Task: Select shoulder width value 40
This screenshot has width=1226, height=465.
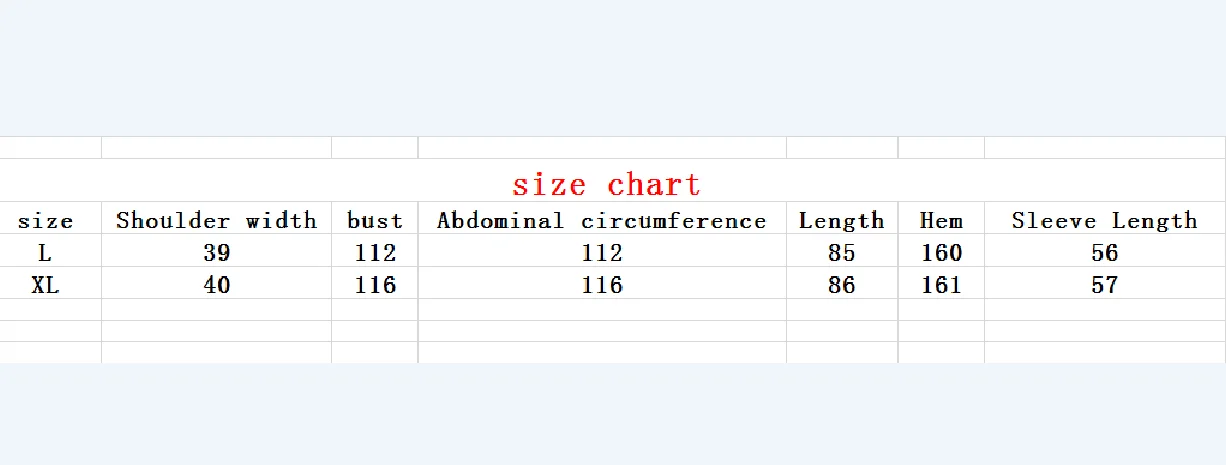Action: [217, 285]
